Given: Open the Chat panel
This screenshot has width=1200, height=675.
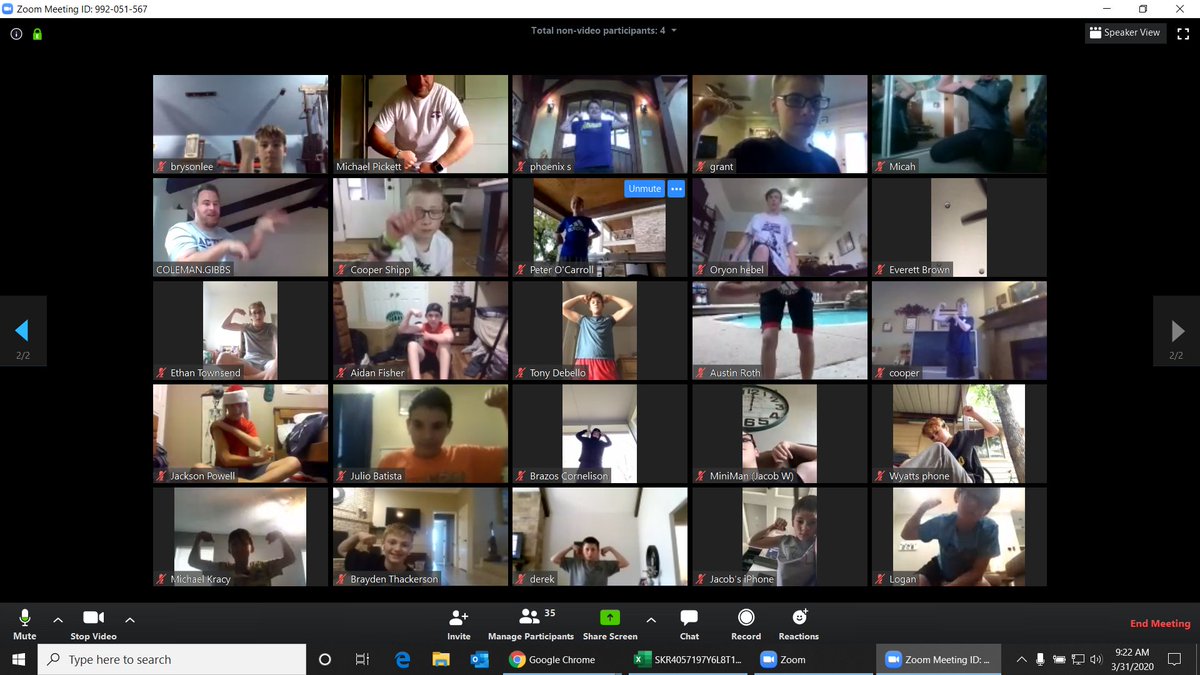Looking at the screenshot, I should coord(689,624).
